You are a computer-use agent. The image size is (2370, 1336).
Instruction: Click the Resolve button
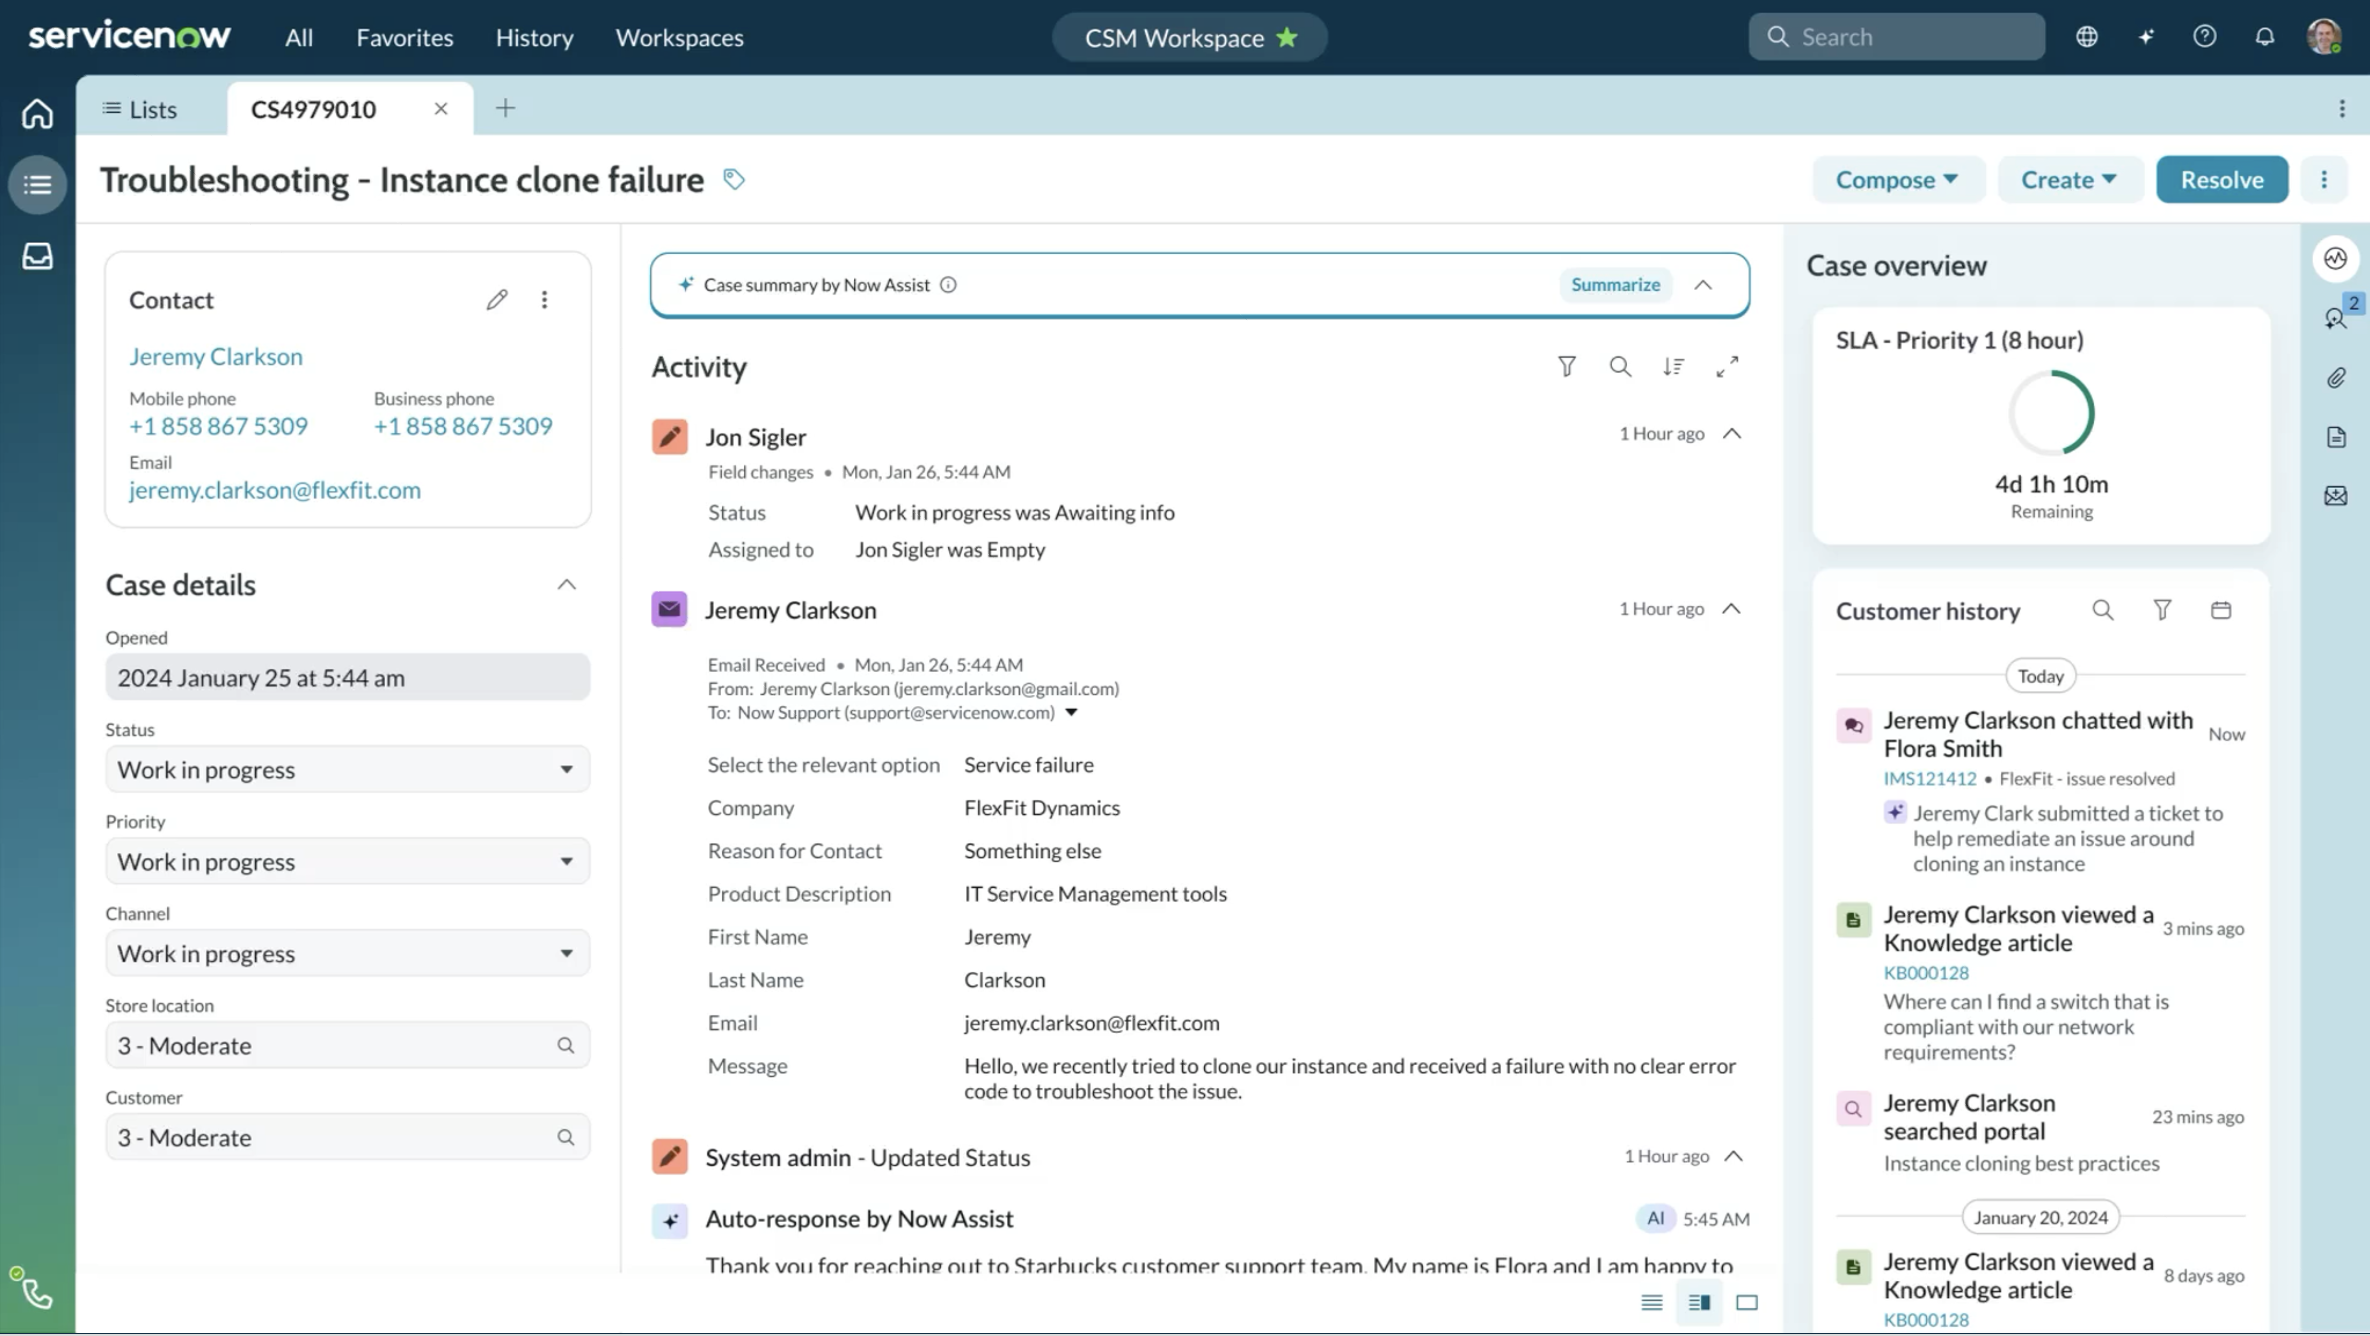2221,180
